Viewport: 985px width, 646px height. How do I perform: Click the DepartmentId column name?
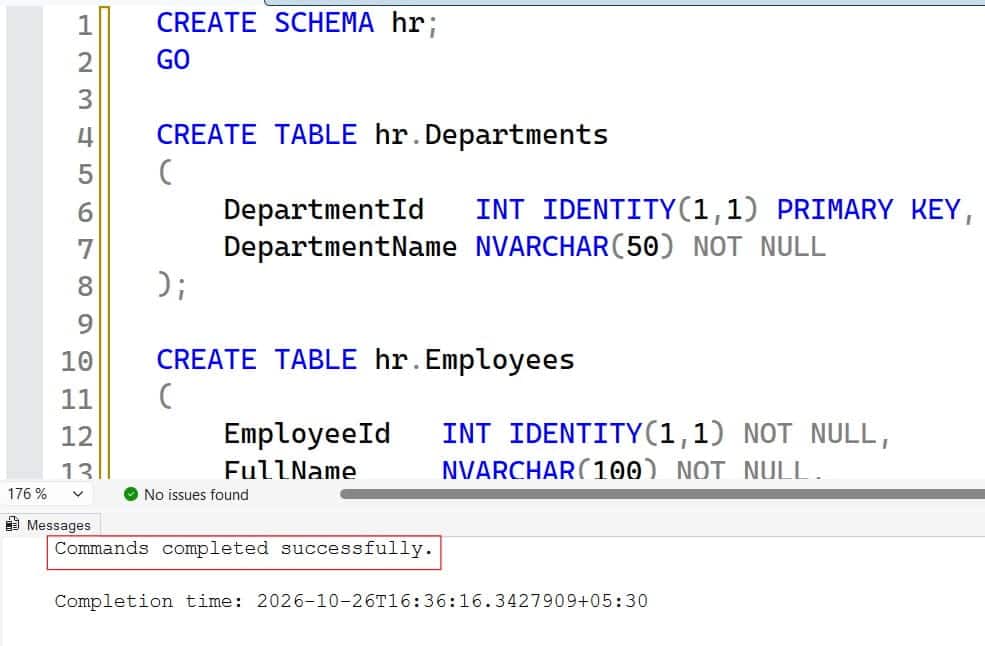pos(324,210)
